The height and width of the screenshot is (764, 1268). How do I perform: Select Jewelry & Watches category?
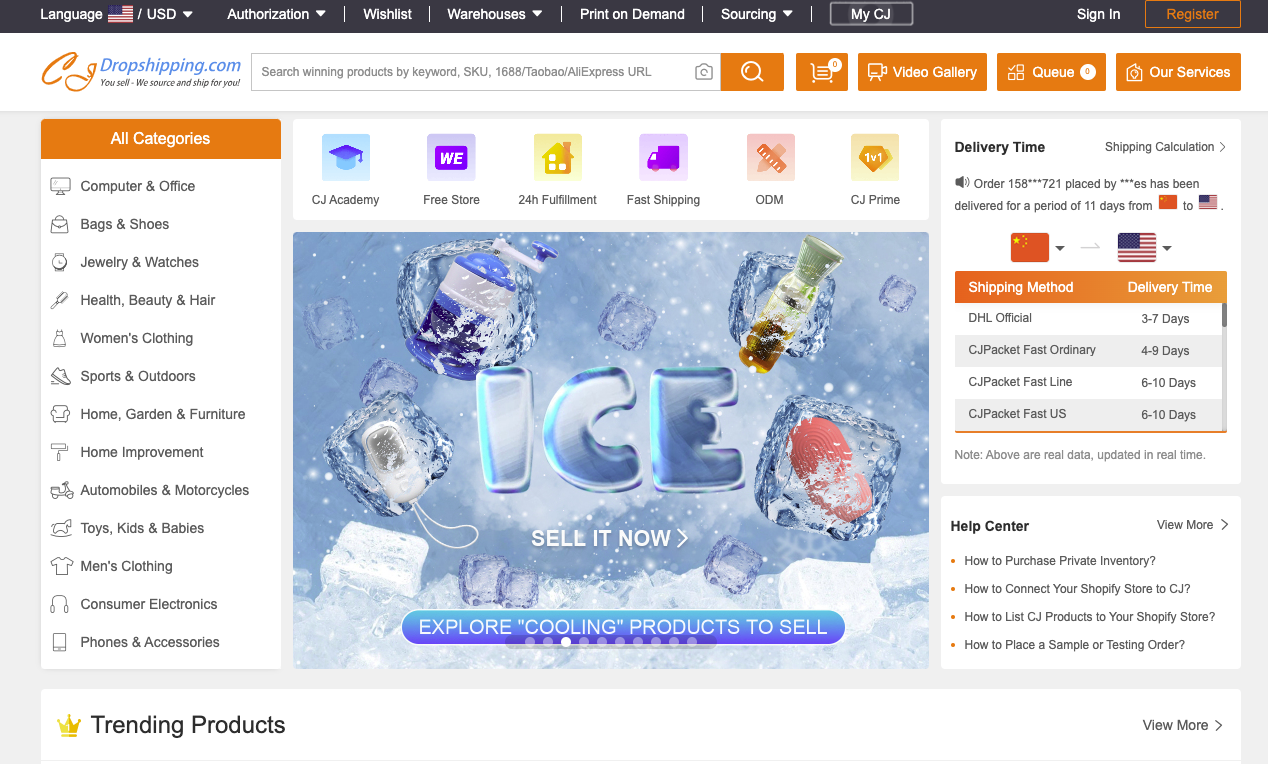click(140, 262)
